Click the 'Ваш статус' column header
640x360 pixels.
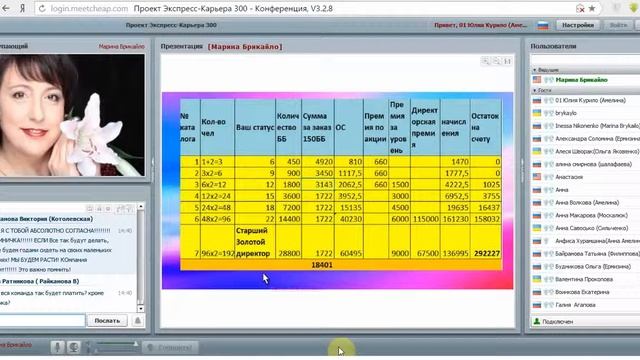(x=255, y=127)
